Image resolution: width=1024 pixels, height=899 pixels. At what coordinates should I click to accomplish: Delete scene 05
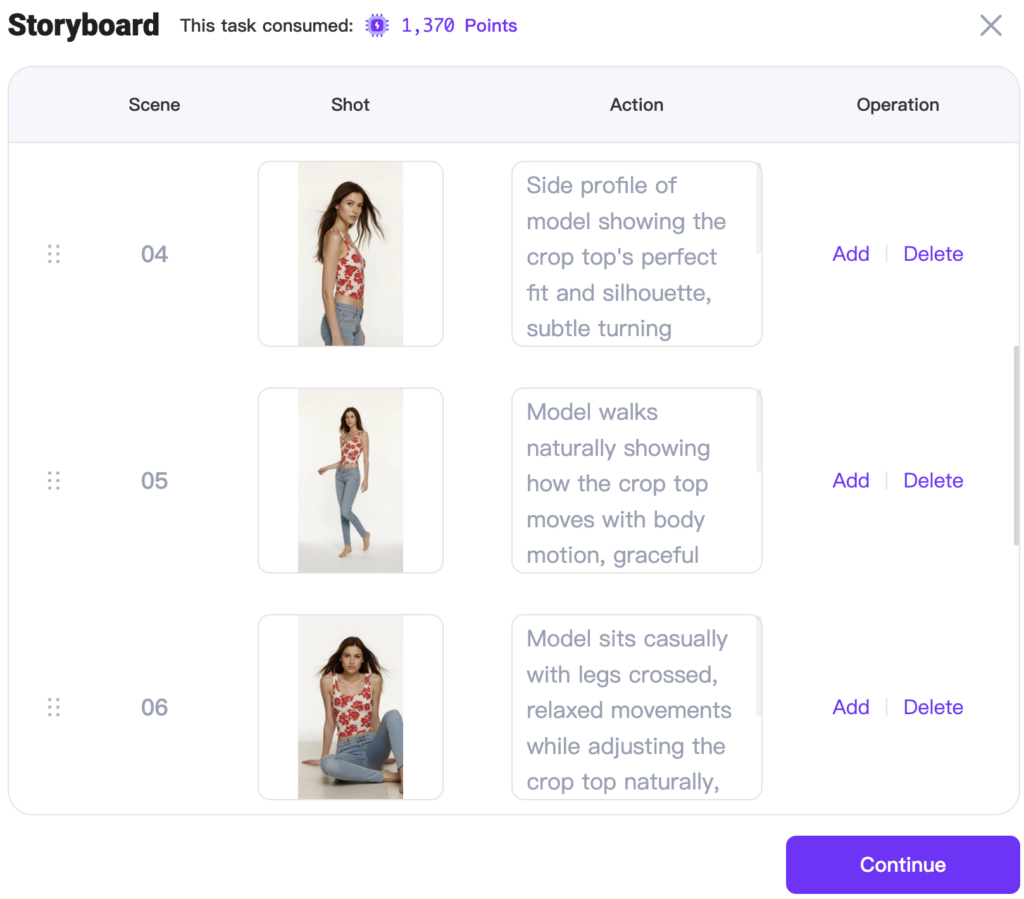click(x=933, y=480)
